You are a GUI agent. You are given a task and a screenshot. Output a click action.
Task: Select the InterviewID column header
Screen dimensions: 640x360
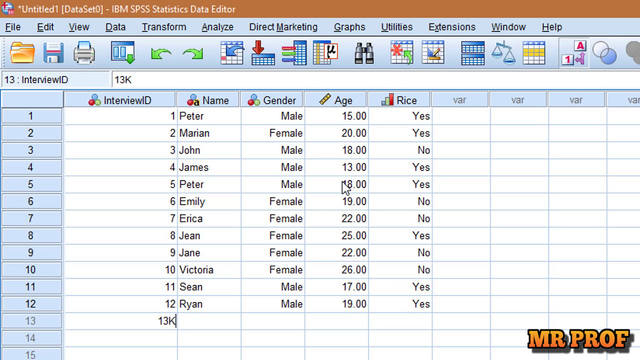[x=120, y=100]
